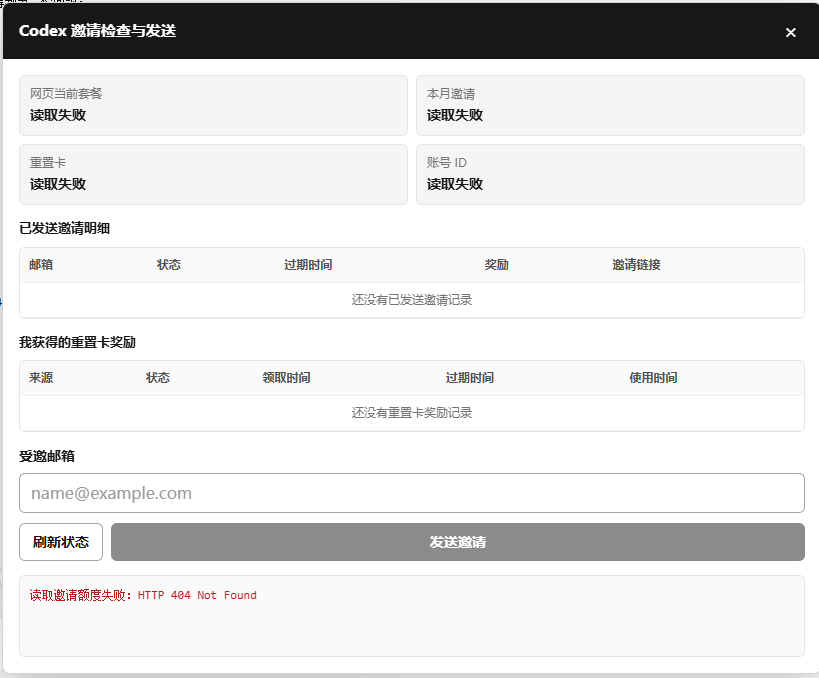Click the Codex 邀请检查与发送 dialog title
Viewport: 819px width, 678px height.
point(97,31)
